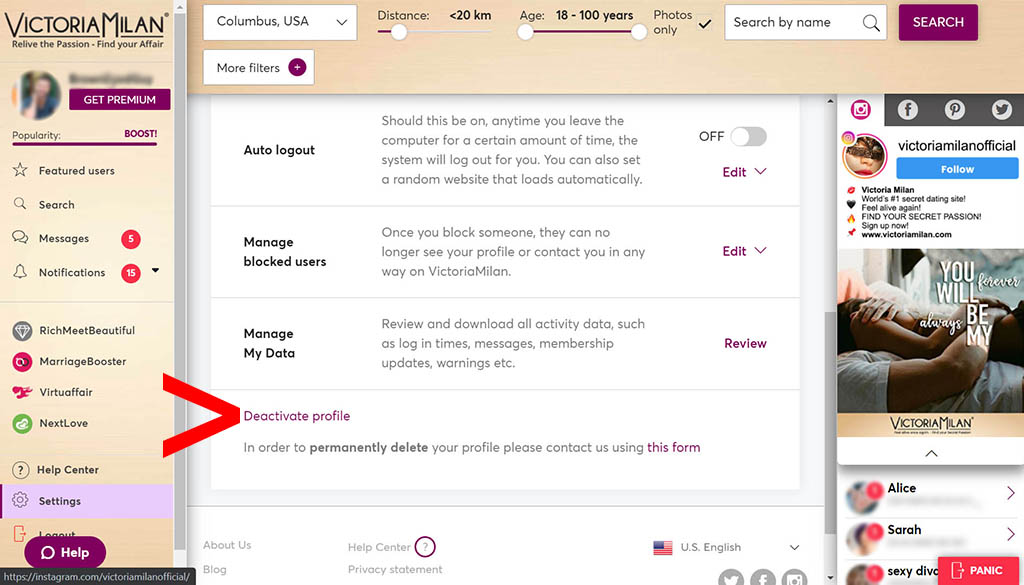Toggle the Auto logout switch

[x=748, y=137]
